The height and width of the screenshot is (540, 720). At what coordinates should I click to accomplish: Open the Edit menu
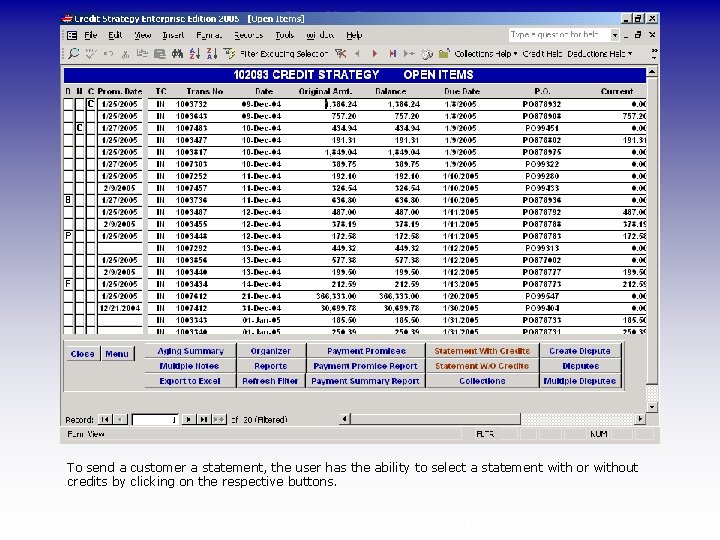[115, 35]
